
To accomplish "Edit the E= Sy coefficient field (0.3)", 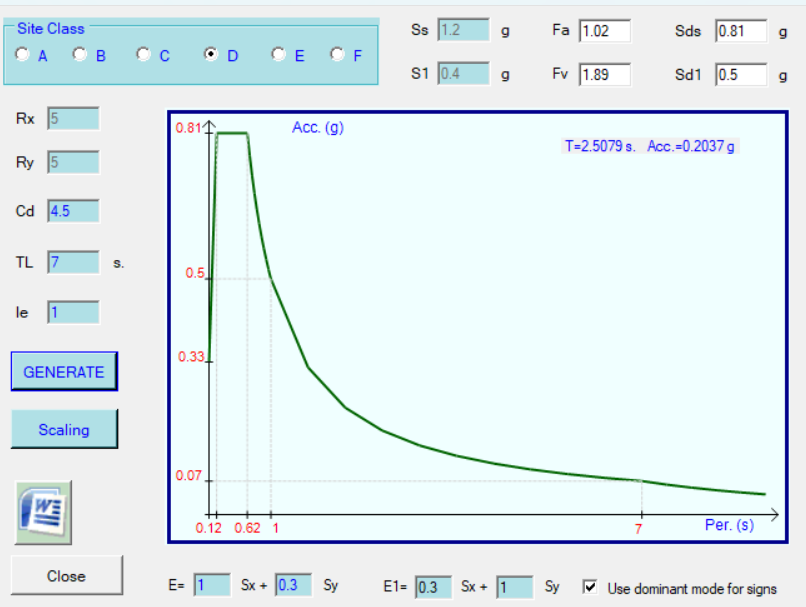I will [293, 585].
